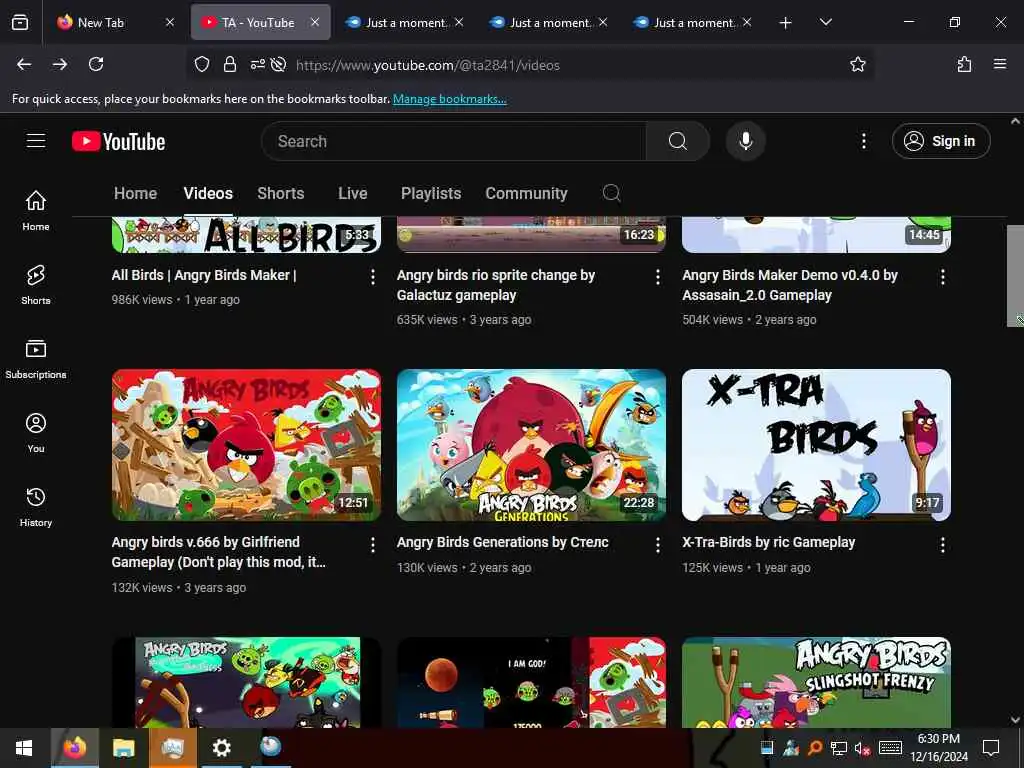Open Angry birds v.666 video title
The width and height of the screenshot is (1024, 768).
tap(218, 552)
